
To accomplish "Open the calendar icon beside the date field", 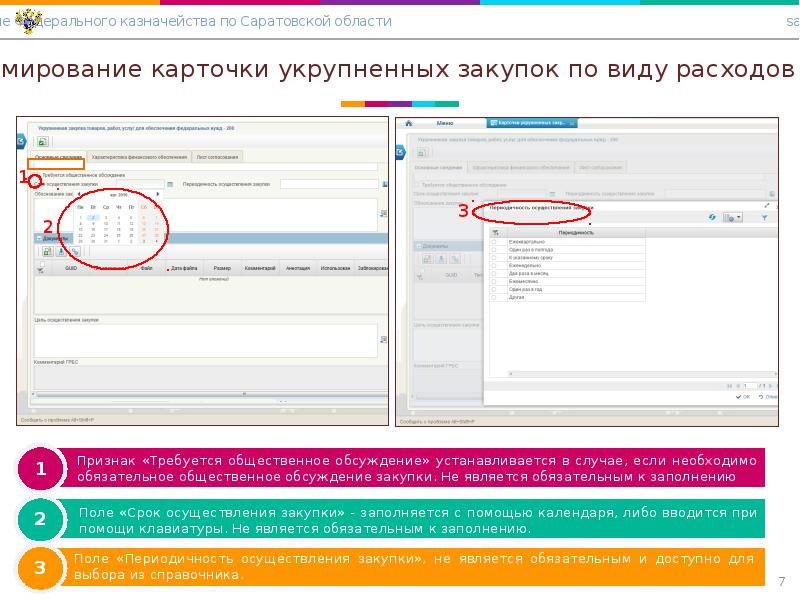I will [x=170, y=185].
